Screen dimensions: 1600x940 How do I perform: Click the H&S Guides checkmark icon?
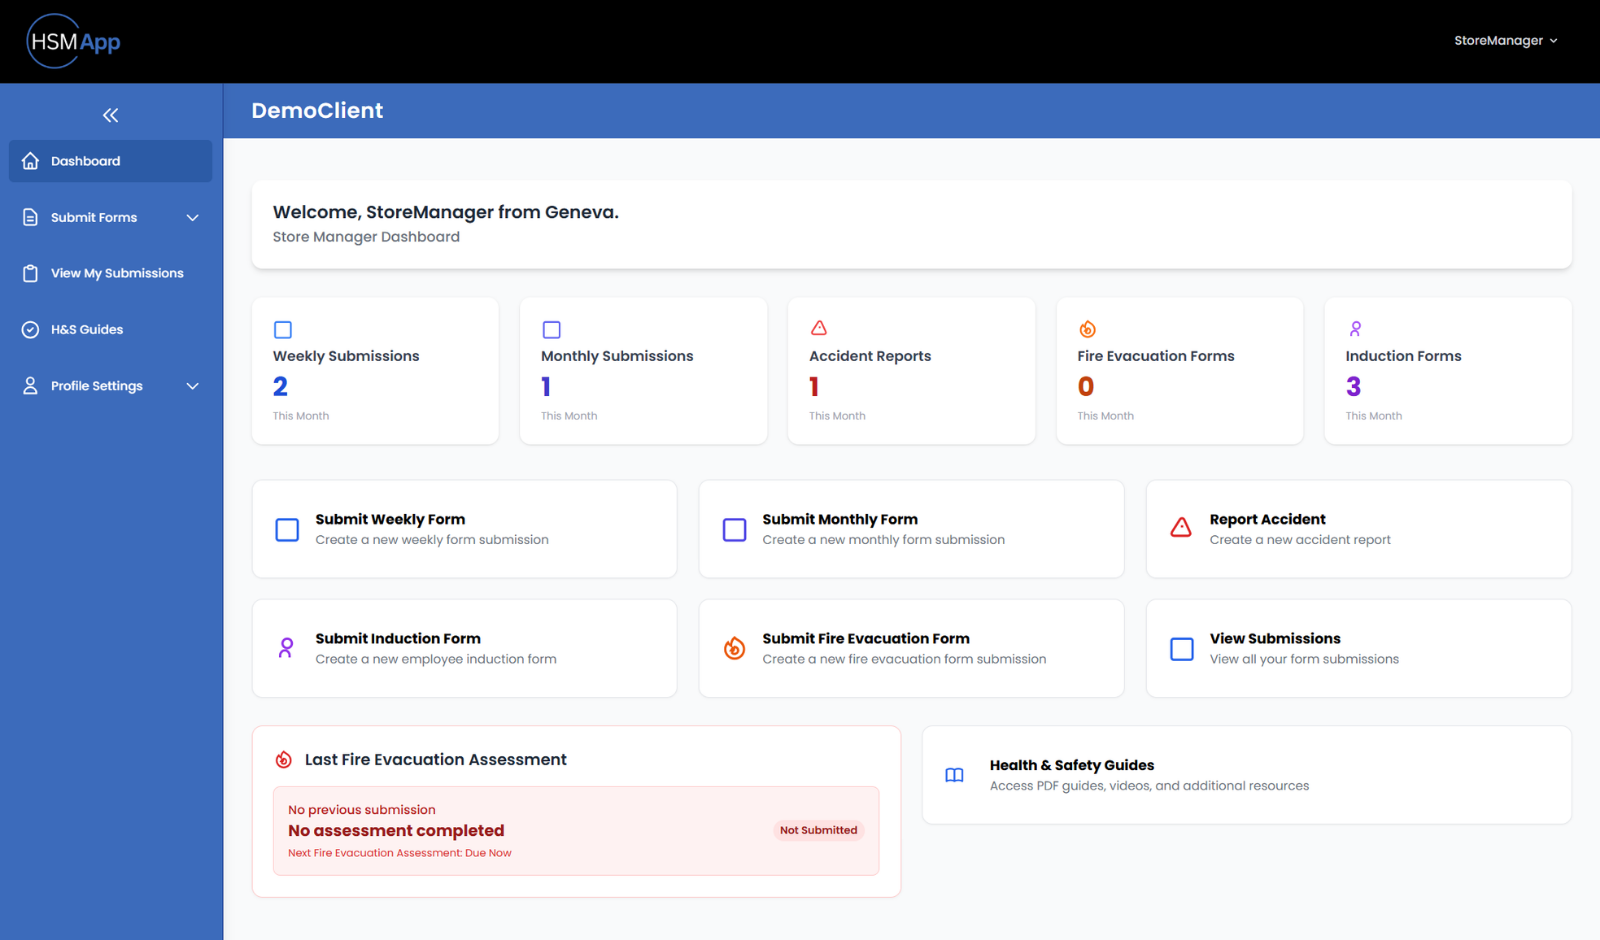30,329
